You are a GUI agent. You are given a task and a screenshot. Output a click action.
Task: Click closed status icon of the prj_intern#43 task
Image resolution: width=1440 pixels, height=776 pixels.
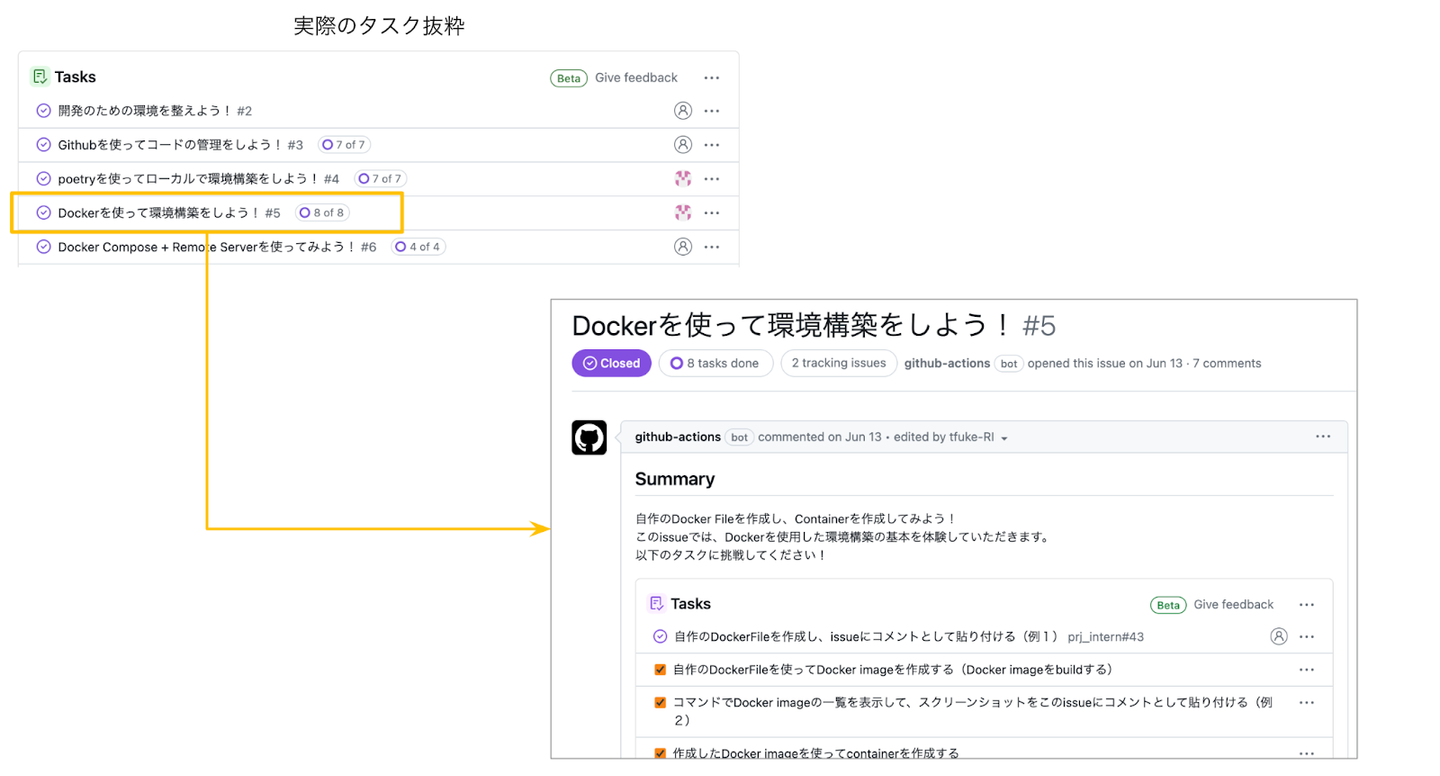pos(660,637)
